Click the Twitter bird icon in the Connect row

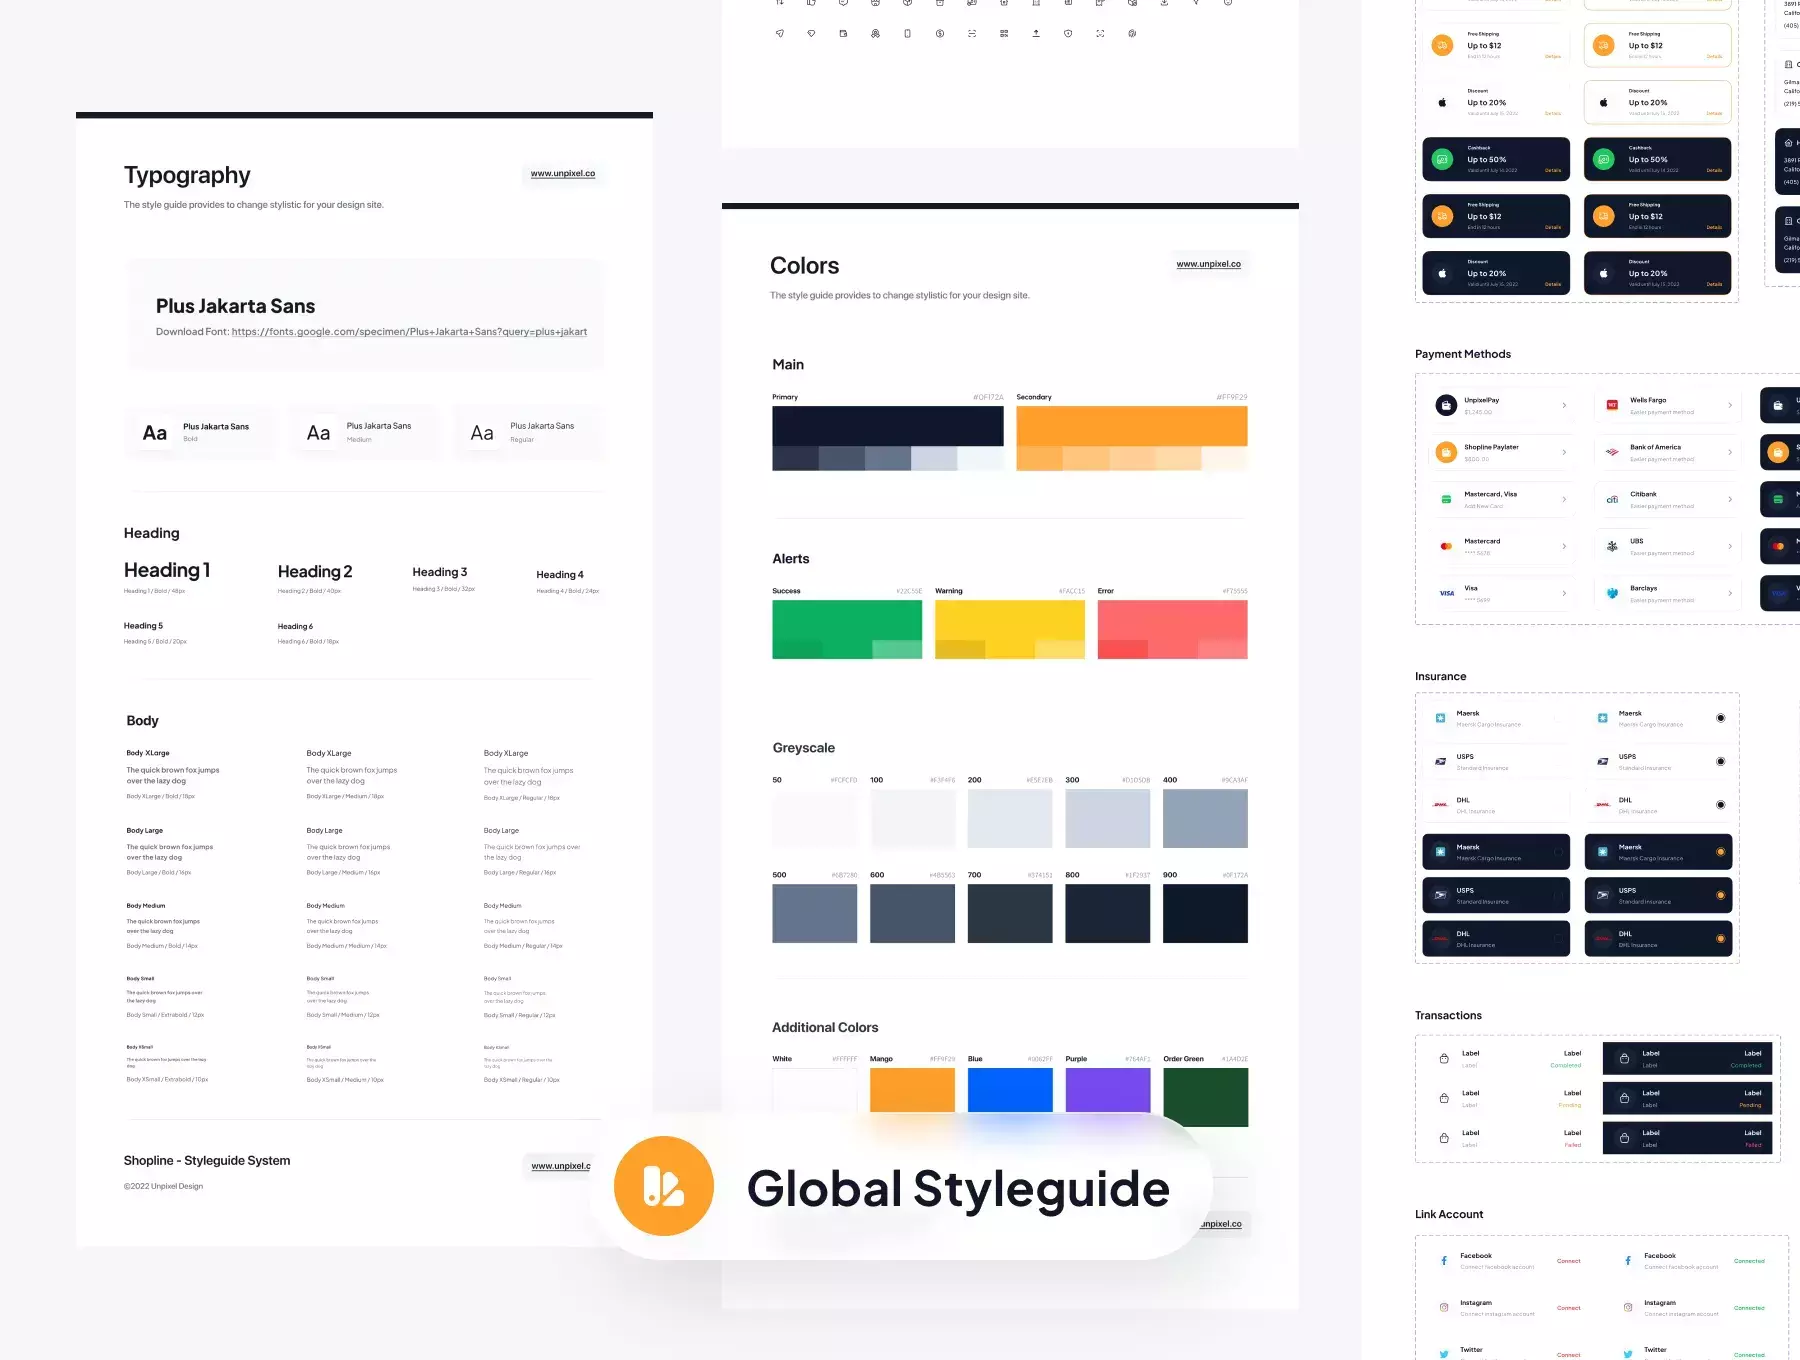[x=1444, y=1354]
